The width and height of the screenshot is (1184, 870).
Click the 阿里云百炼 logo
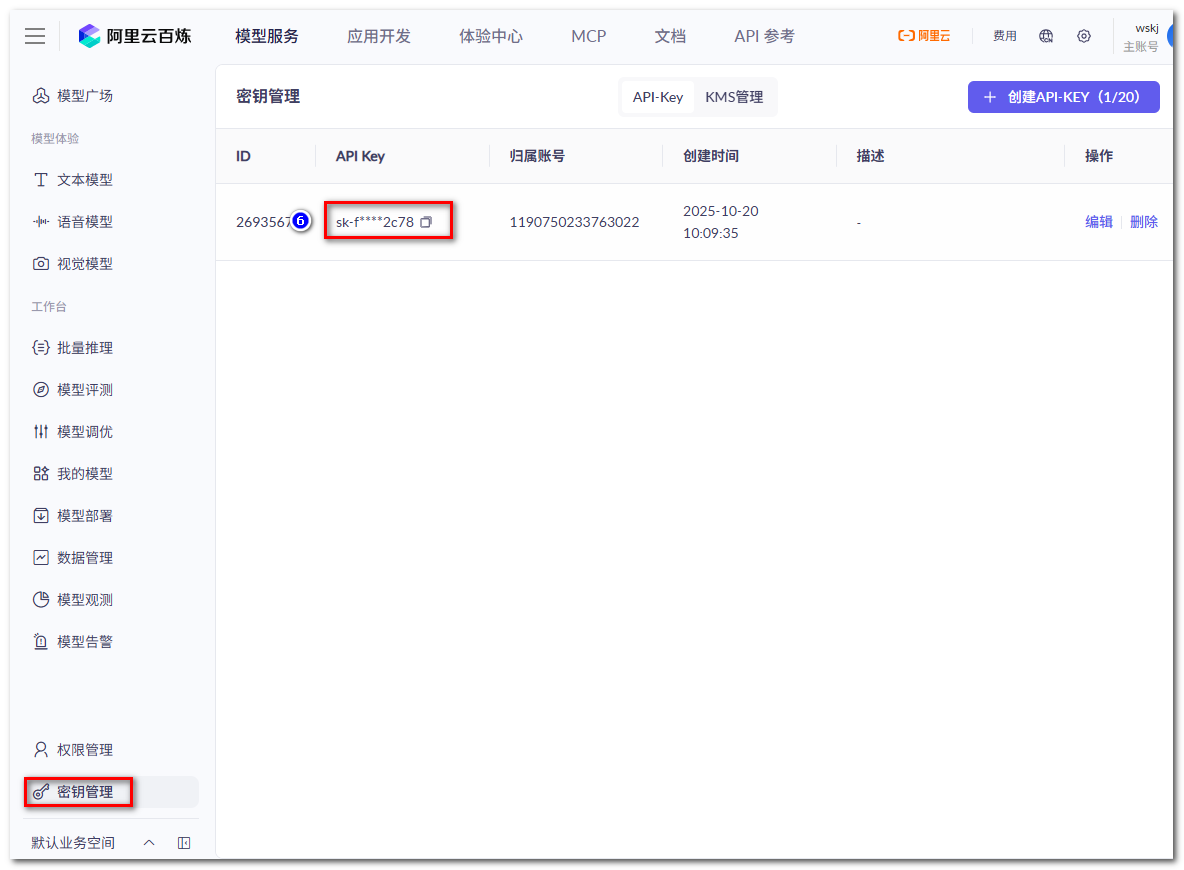[x=135, y=36]
